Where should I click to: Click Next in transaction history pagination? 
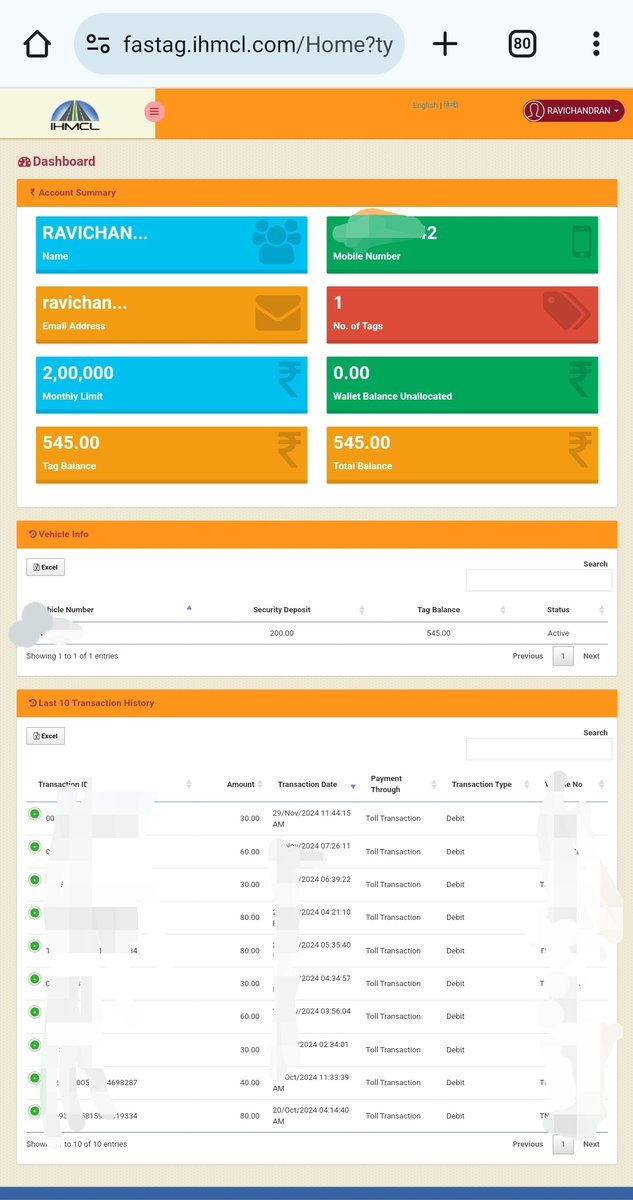click(x=592, y=1144)
